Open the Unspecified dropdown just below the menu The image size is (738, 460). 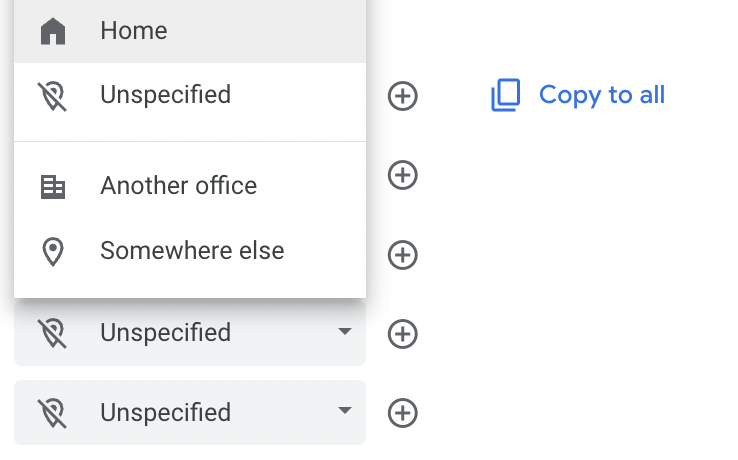tap(190, 333)
